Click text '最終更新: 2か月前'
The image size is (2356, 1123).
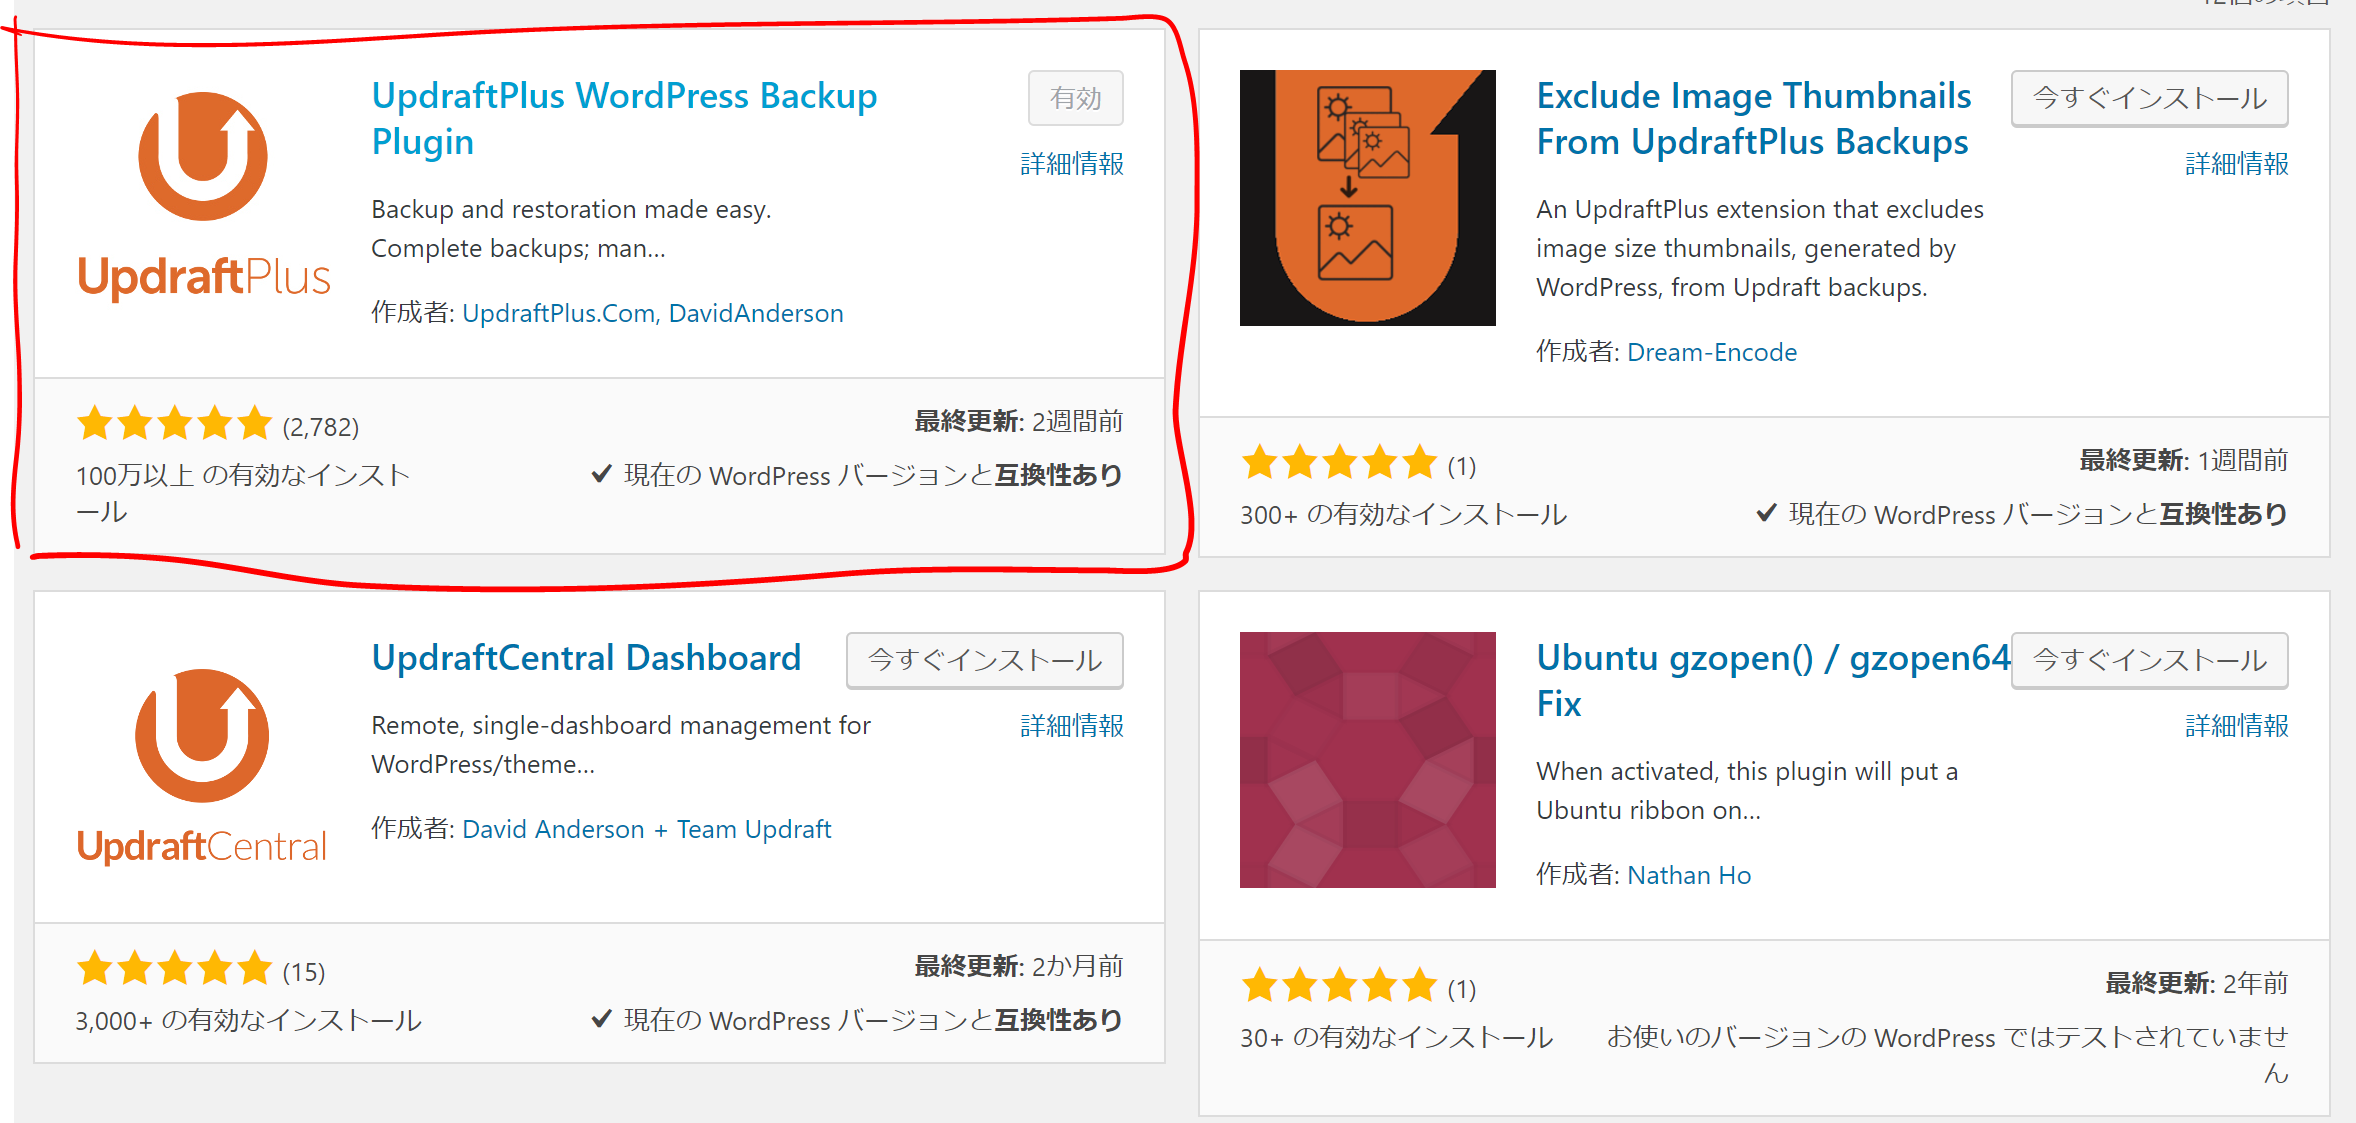pos(1019,967)
